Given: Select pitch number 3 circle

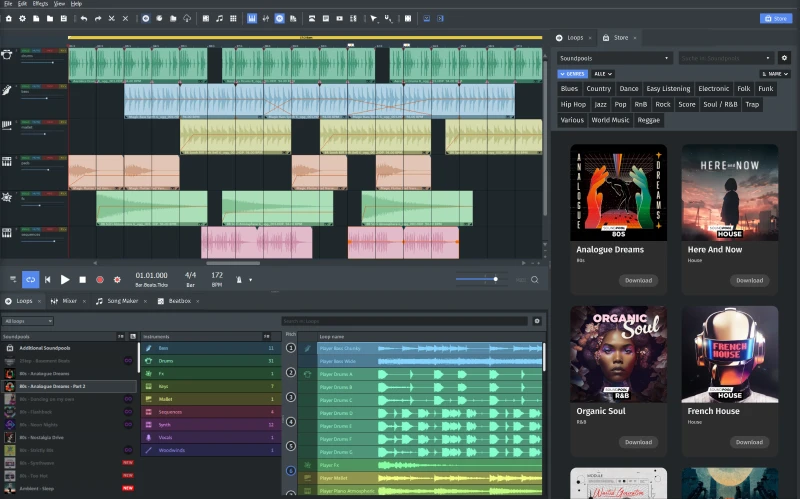Looking at the screenshot, I should (291, 397).
